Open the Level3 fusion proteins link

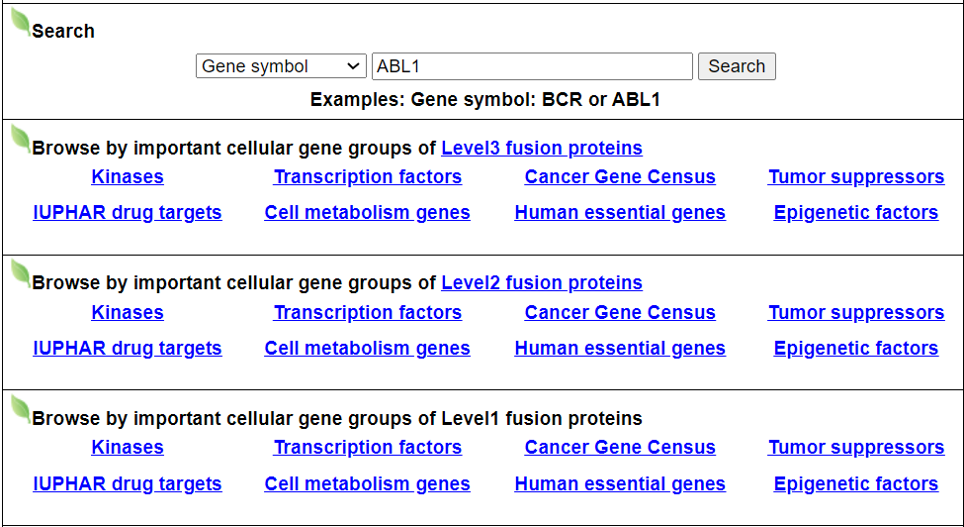coord(541,149)
